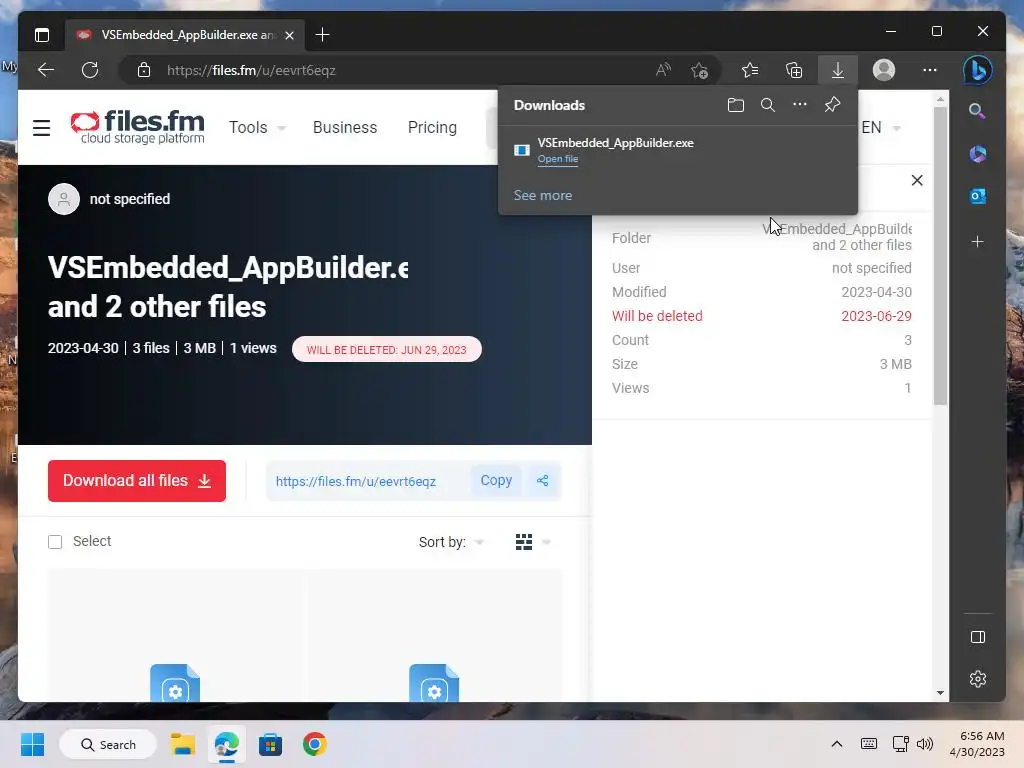Select the share URL text field
The width and height of the screenshot is (1024, 768).
[x=368, y=481]
